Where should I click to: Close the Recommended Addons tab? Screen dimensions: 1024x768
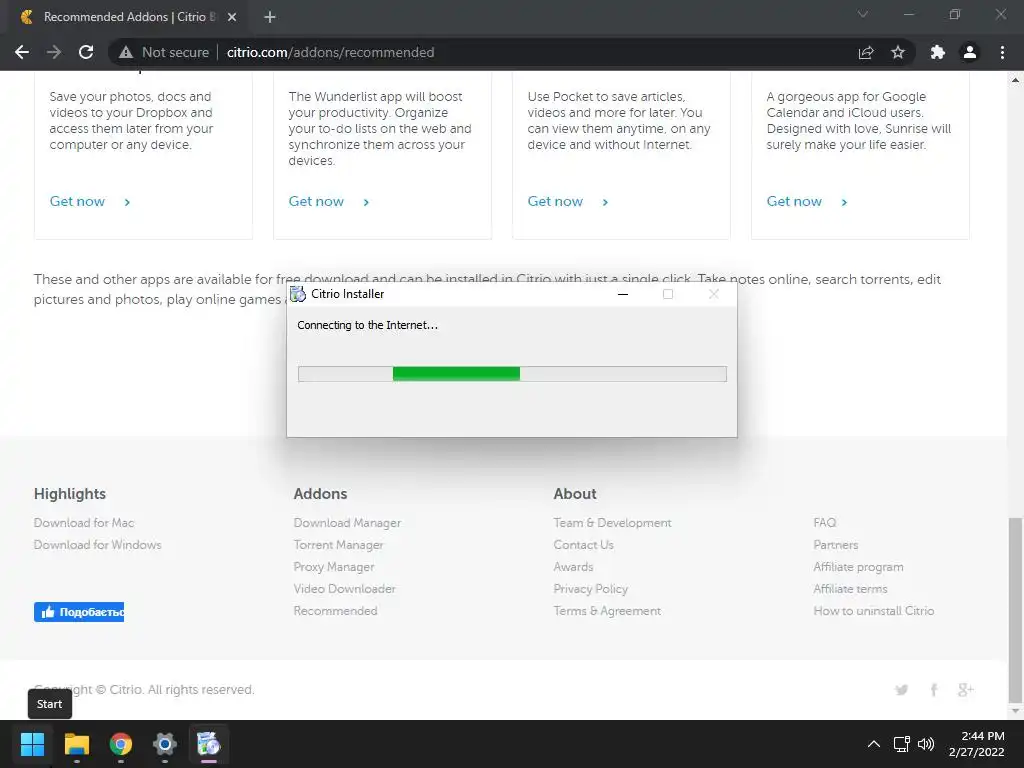[232, 17]
